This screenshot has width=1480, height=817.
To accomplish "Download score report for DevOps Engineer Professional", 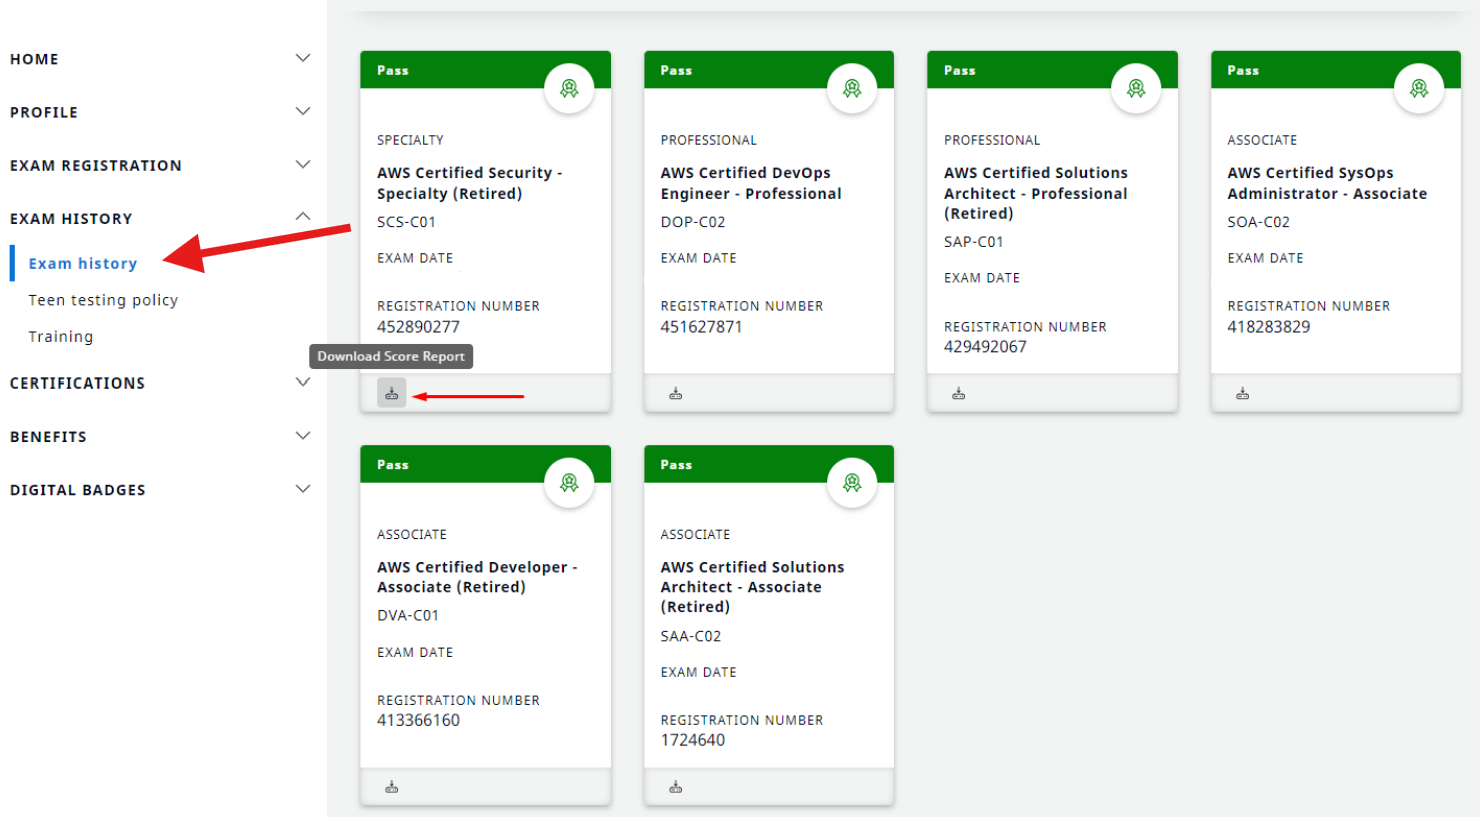I will [x=676, y=394].
